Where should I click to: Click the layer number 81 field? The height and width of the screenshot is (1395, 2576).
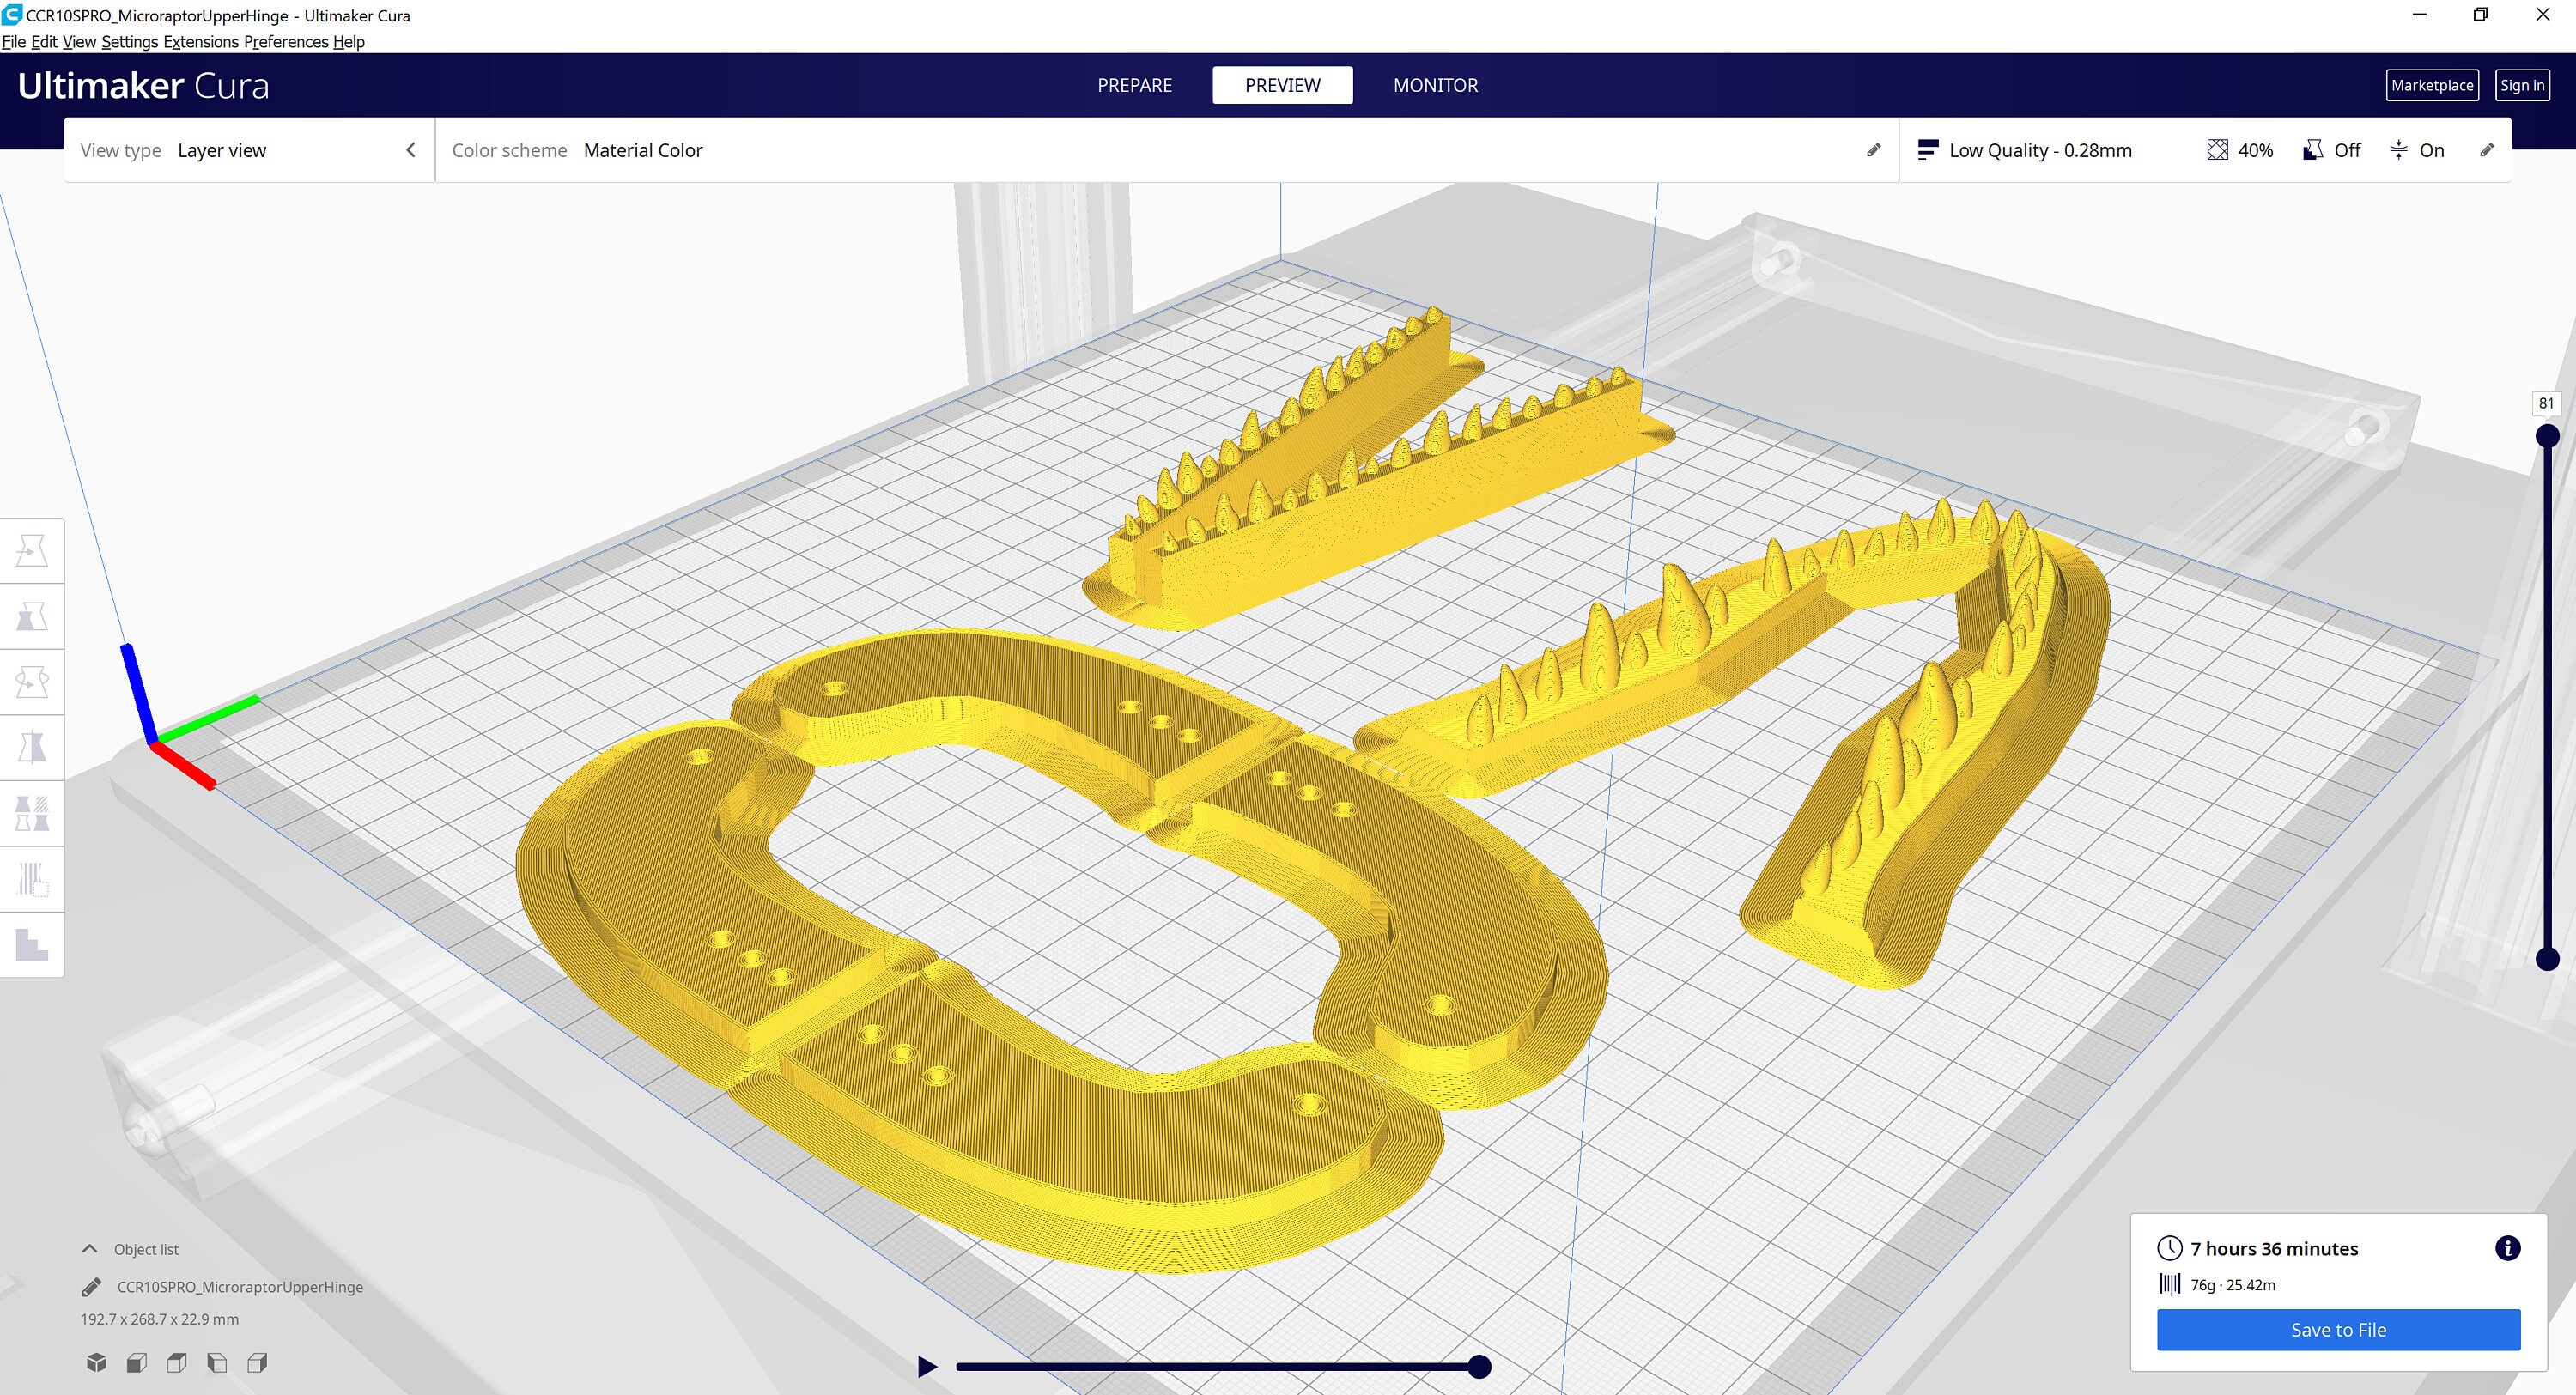2546,403
